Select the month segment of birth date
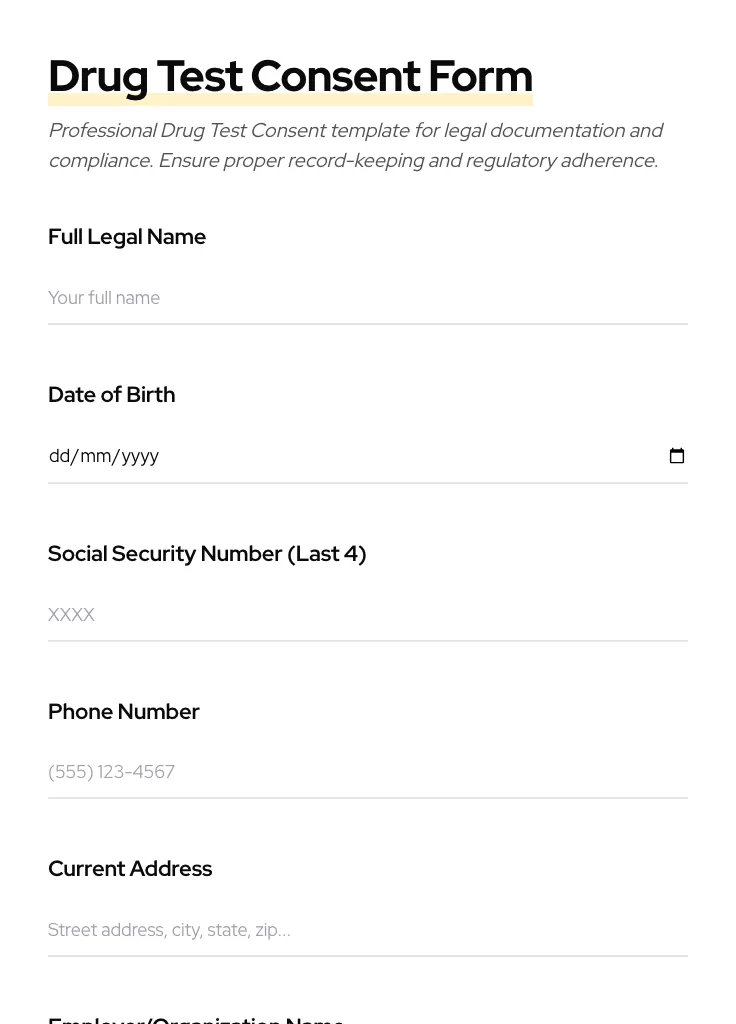This screenshot has width=736, height=1024. (x=95, y=456)
